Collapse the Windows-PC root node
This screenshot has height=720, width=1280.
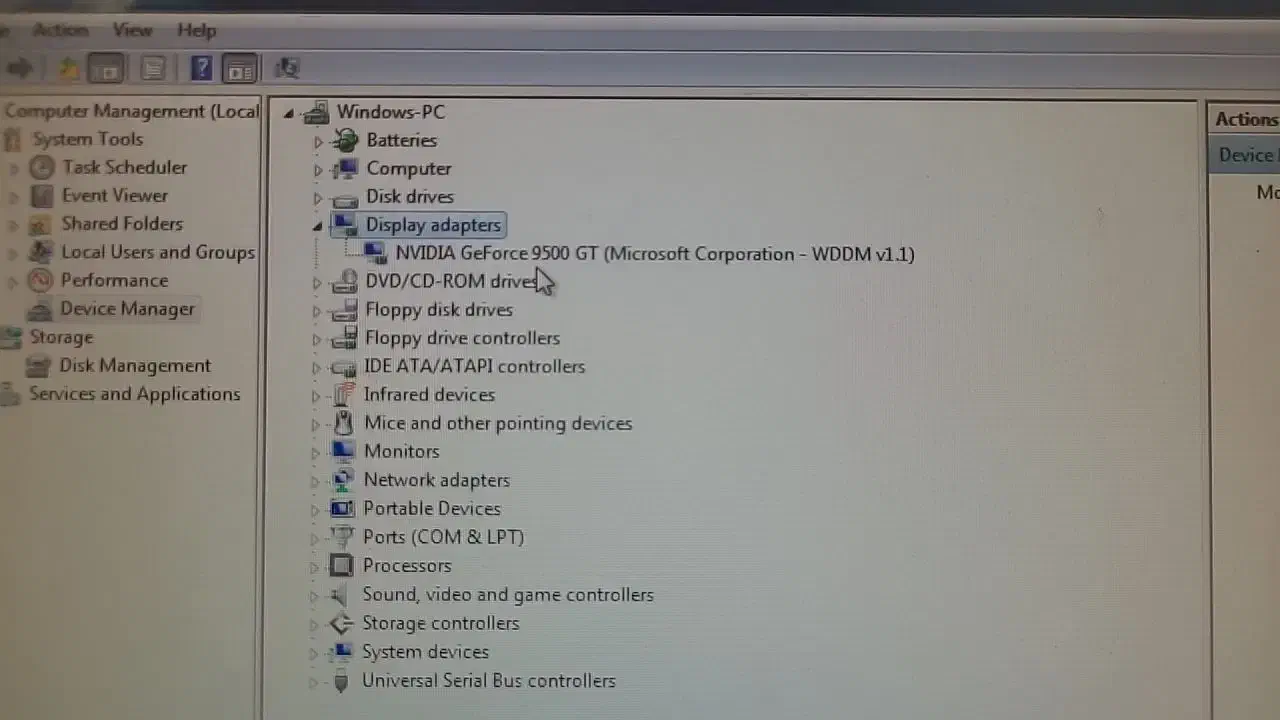(x=289, y=113)
